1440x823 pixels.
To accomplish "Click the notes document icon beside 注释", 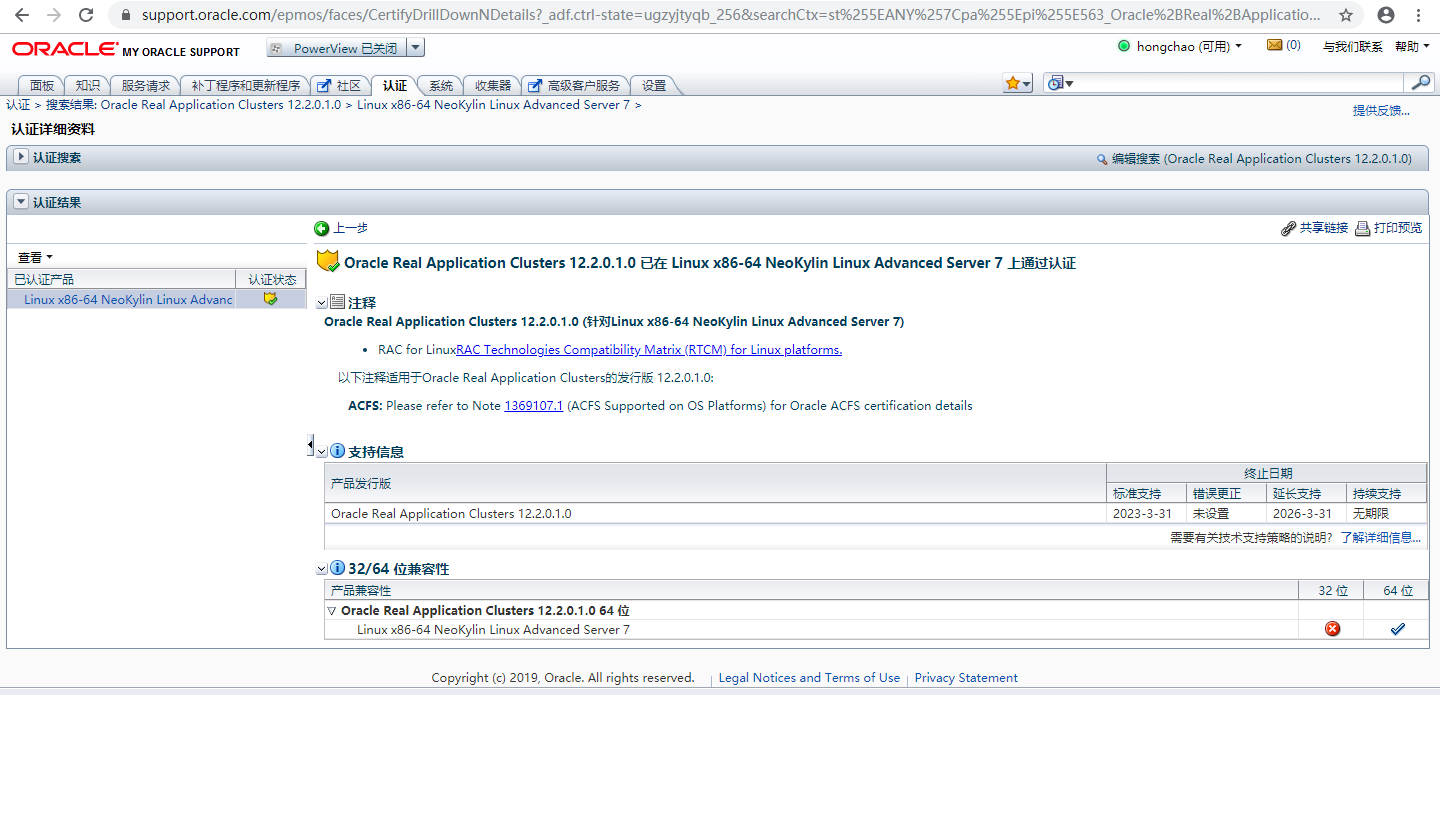I will coord(337,302).
